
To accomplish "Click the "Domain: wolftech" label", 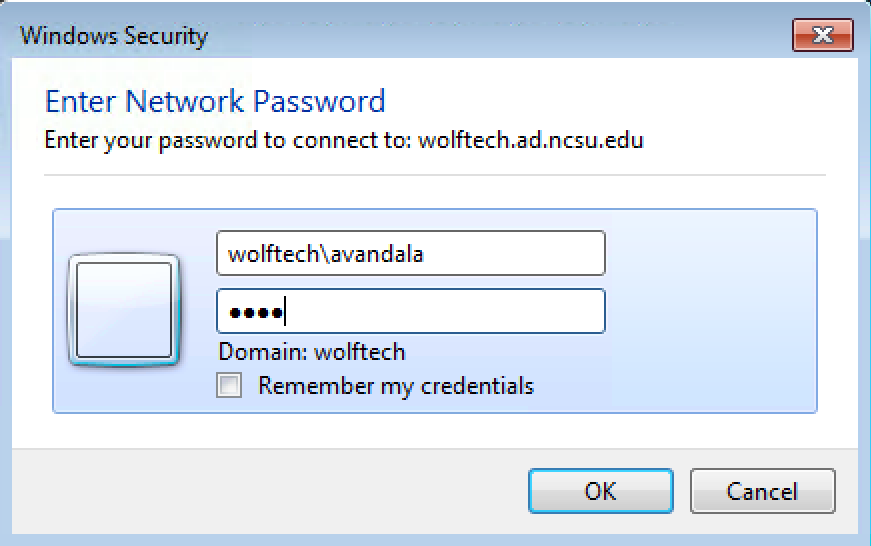I will [x=312, y=352].
